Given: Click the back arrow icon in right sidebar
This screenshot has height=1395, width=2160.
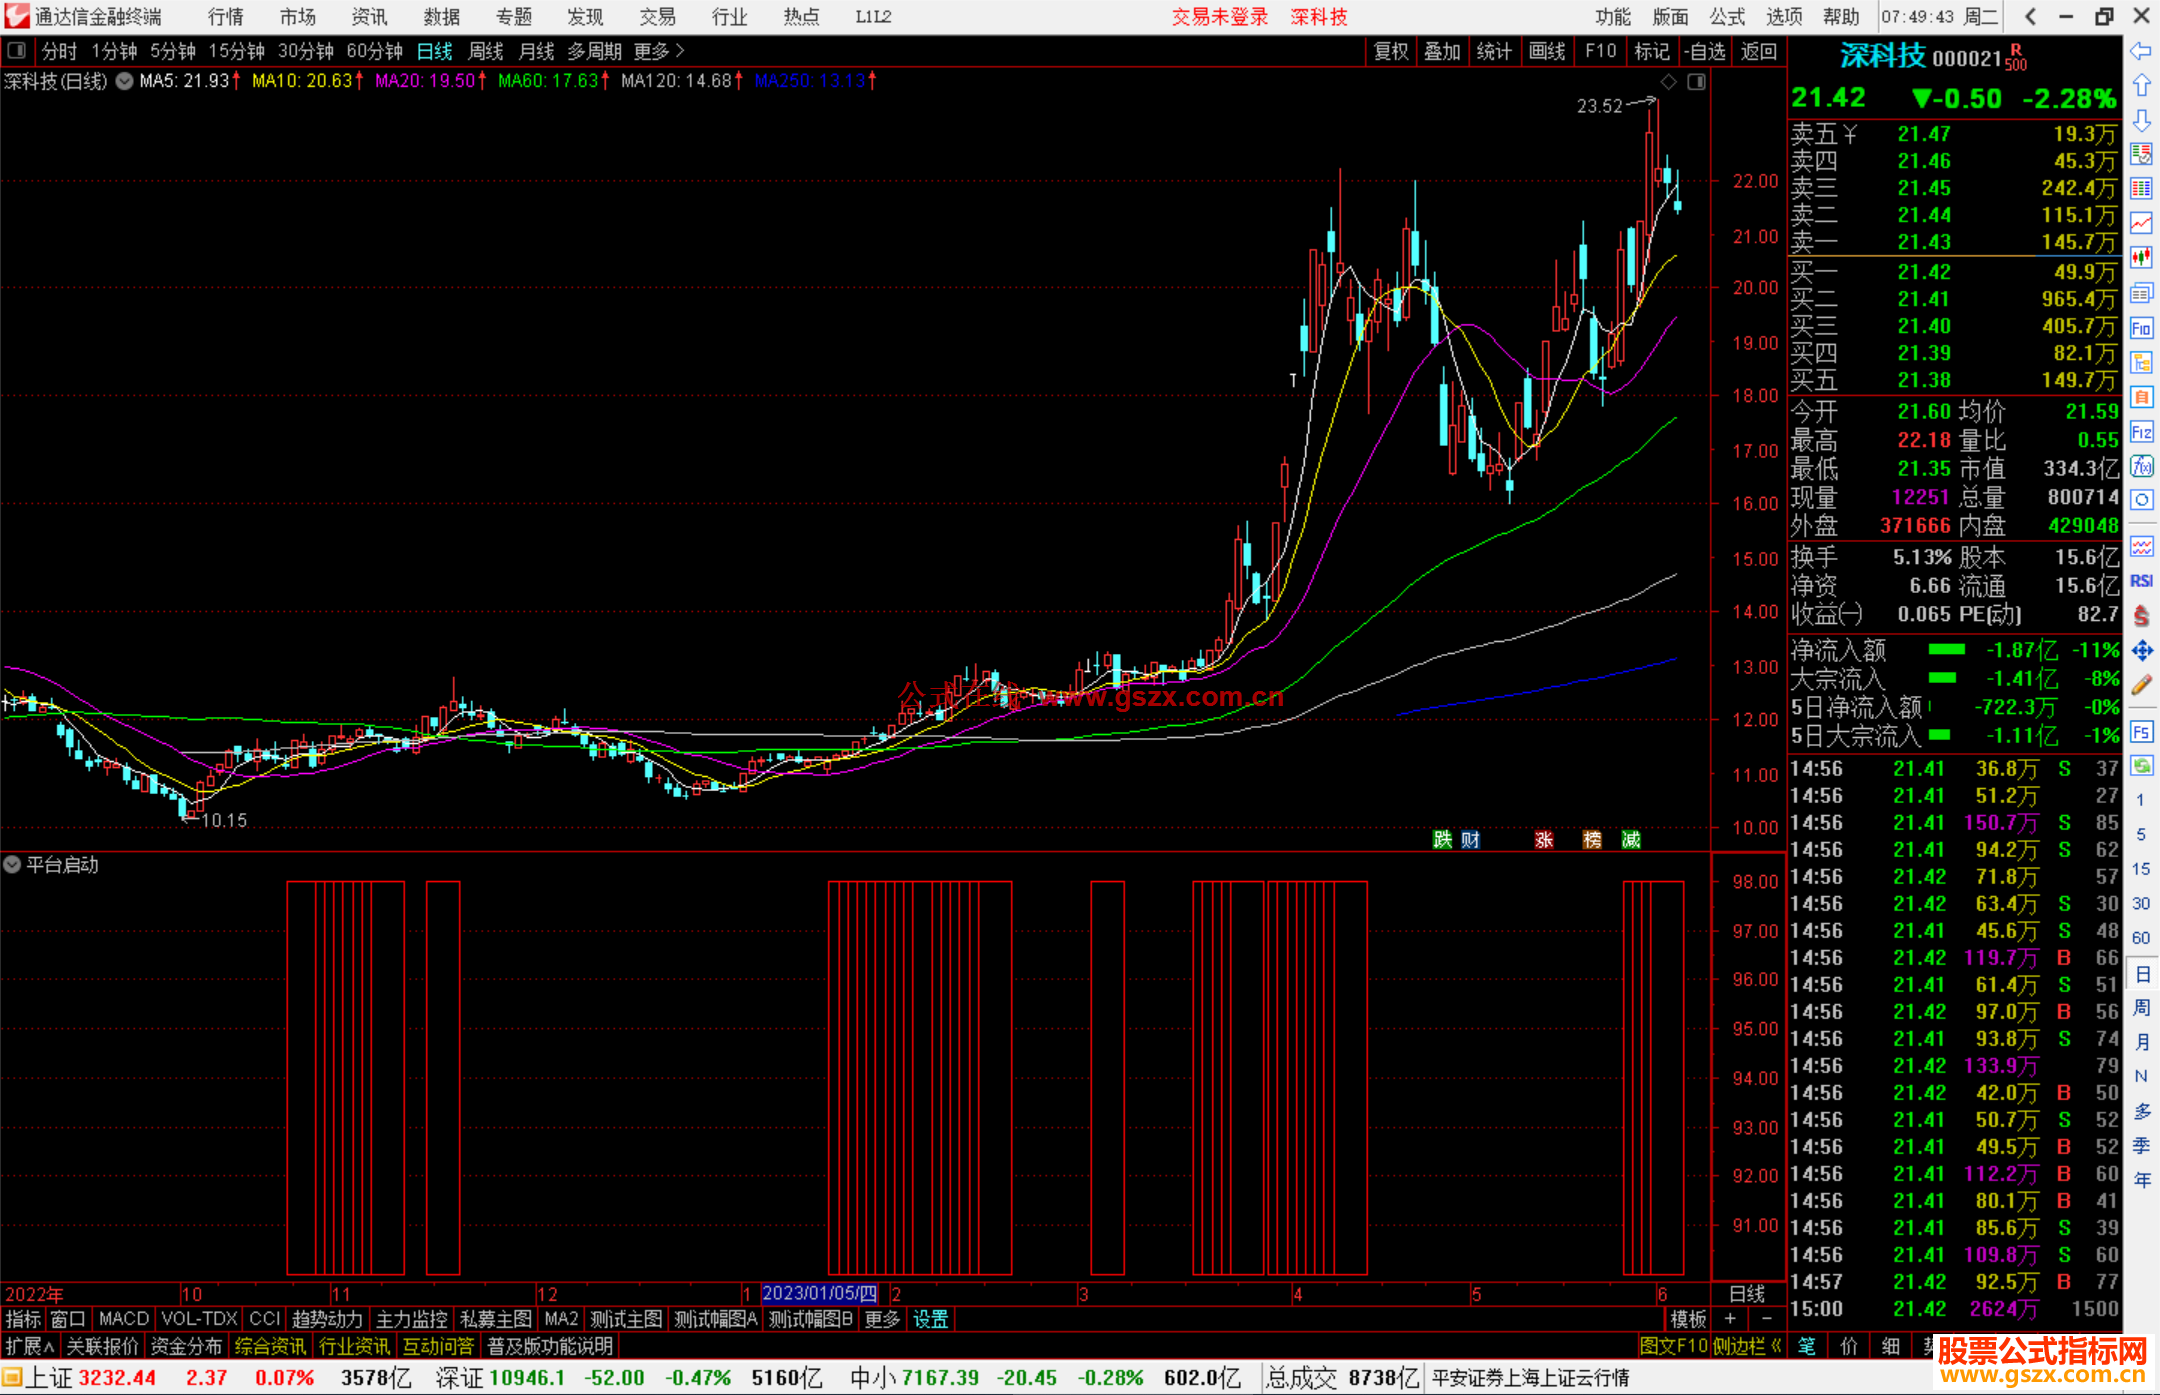Looking at the screenshot, I should [2141, 51].
